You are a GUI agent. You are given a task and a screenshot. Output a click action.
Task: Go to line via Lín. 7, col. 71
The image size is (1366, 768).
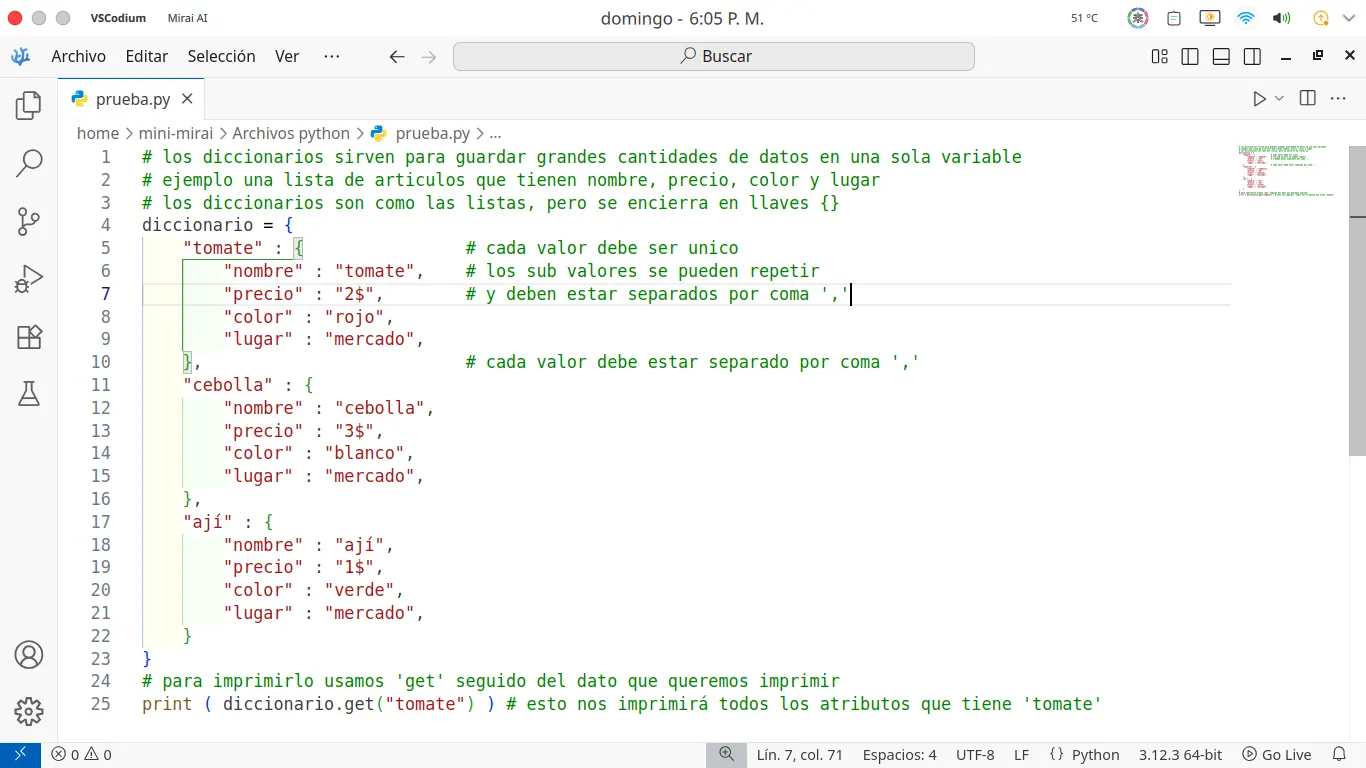800,755
